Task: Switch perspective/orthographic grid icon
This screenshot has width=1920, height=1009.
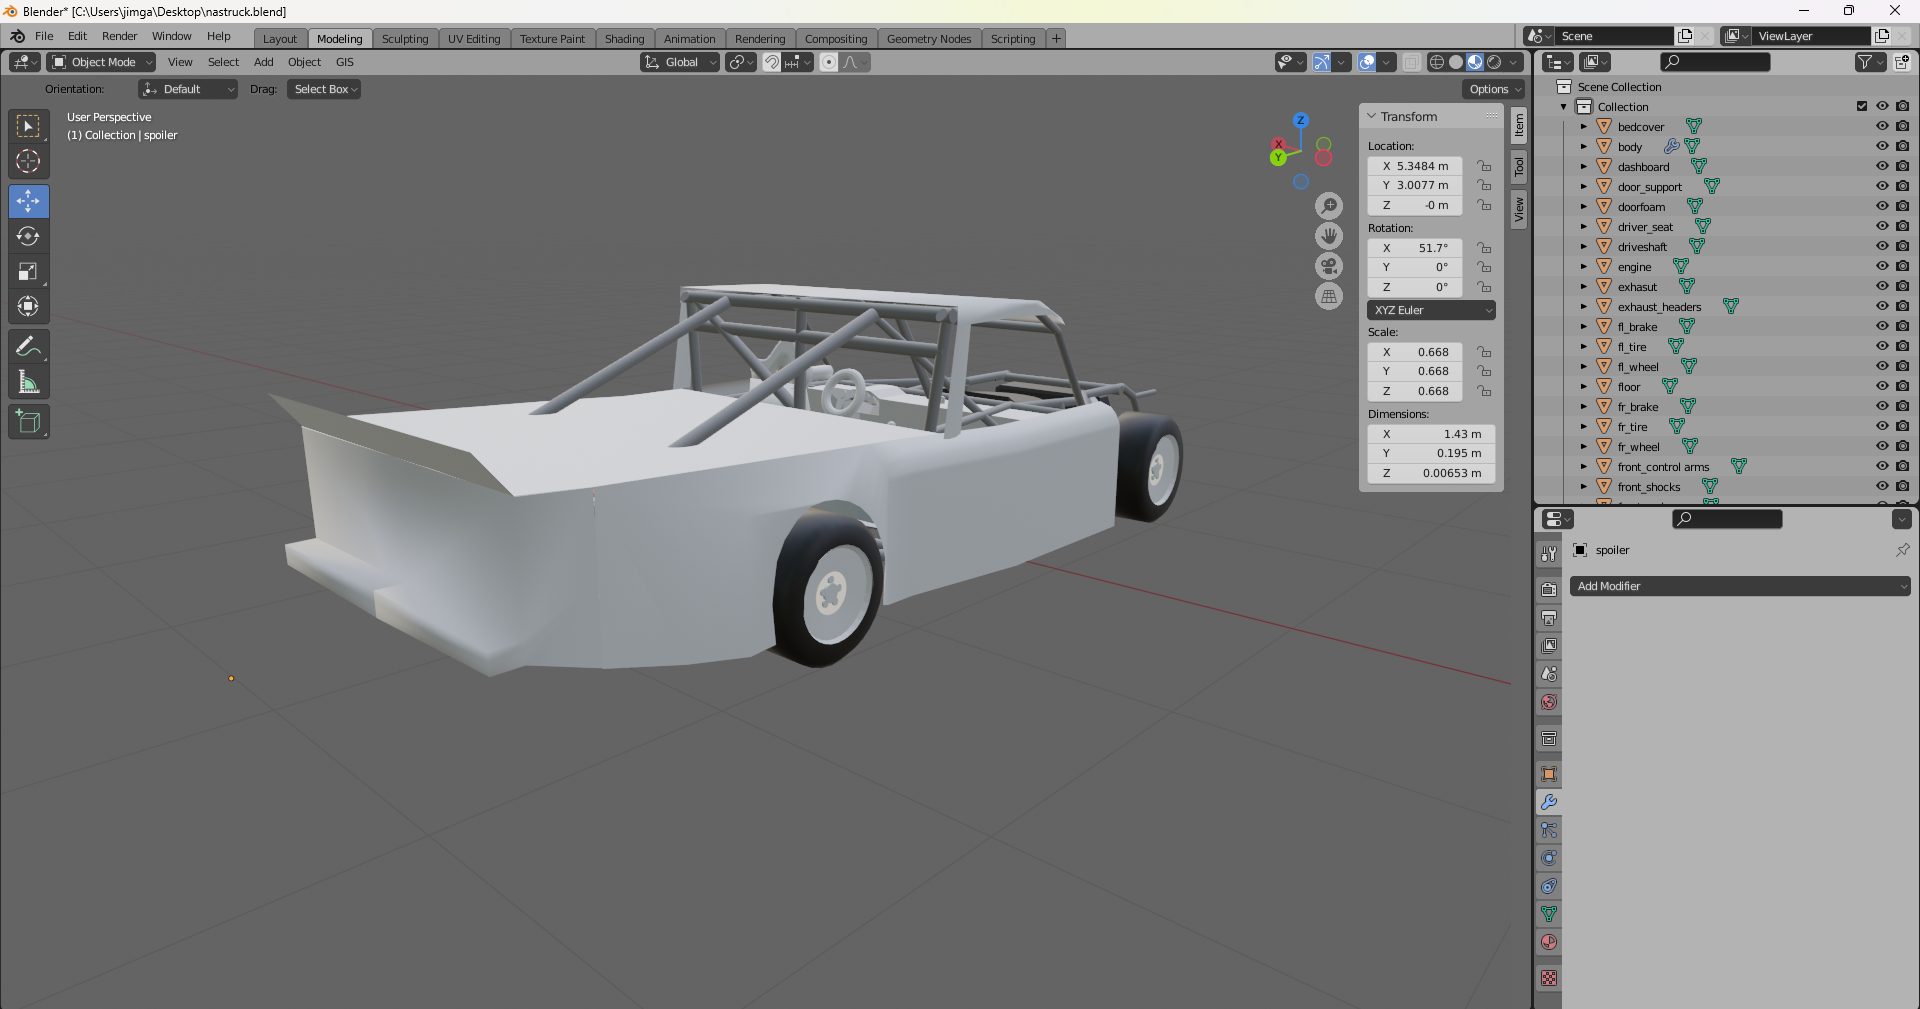Action: (x=1328, y=296)
